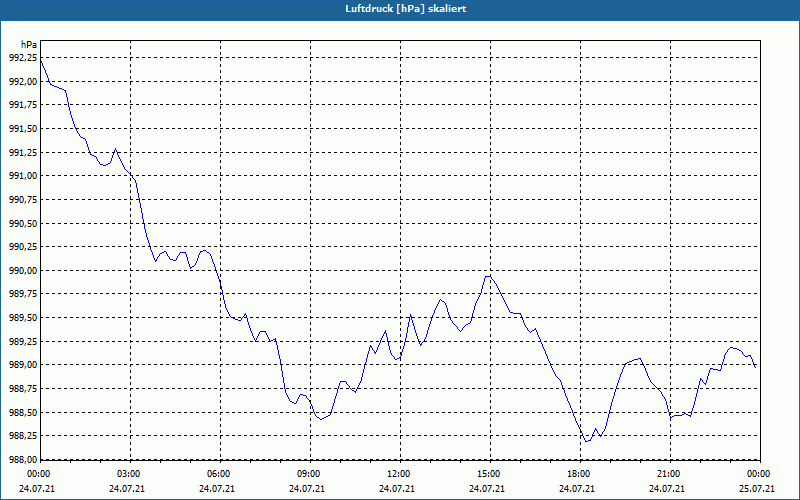The height and width of the screenshot is (500, 800).
Task: Select the 03:00 time label
Action: tap(127, 474)
